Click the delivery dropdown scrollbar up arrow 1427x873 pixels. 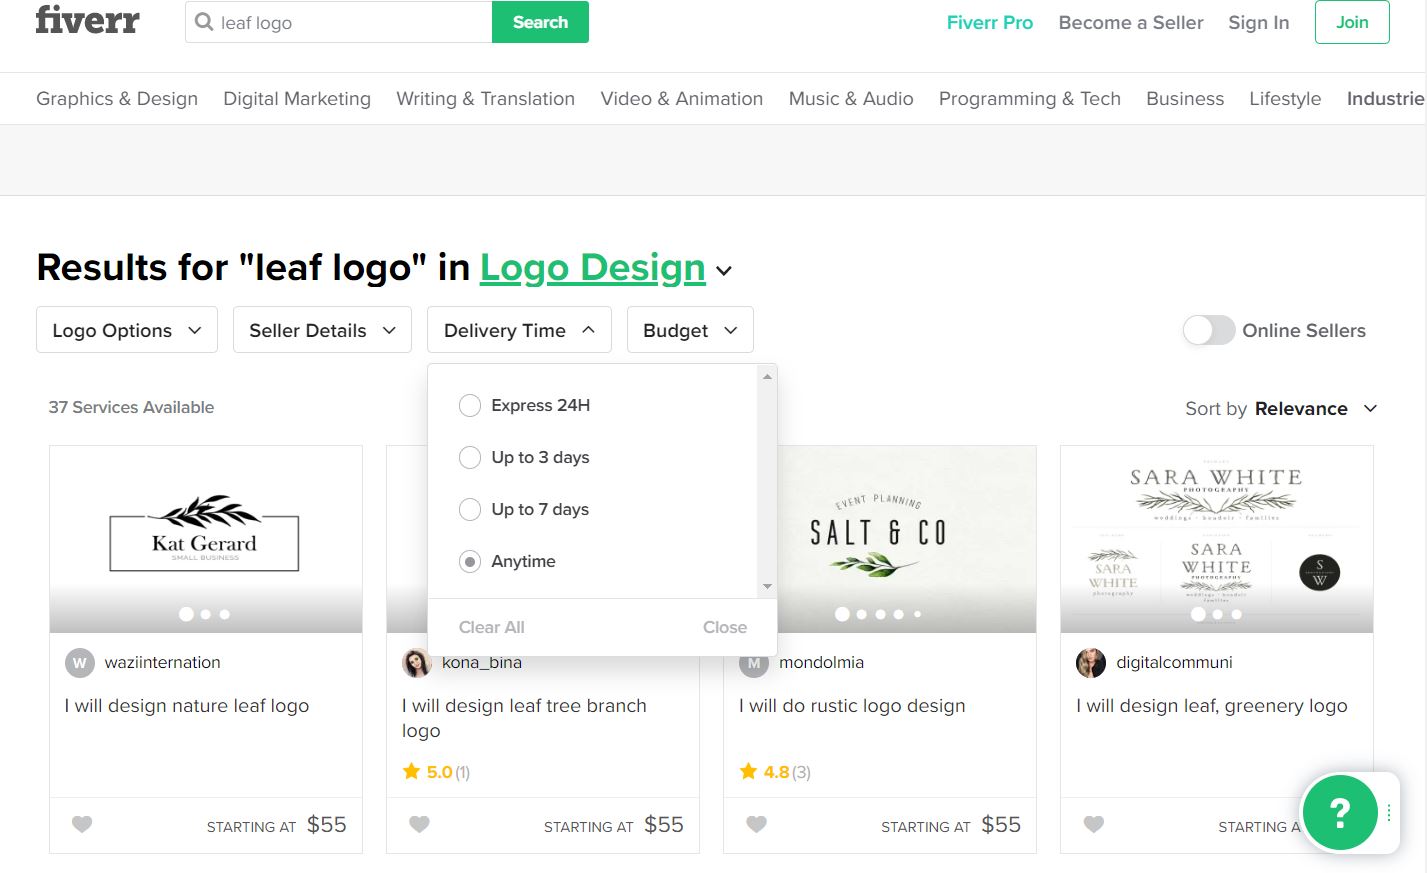pos(767,376)
